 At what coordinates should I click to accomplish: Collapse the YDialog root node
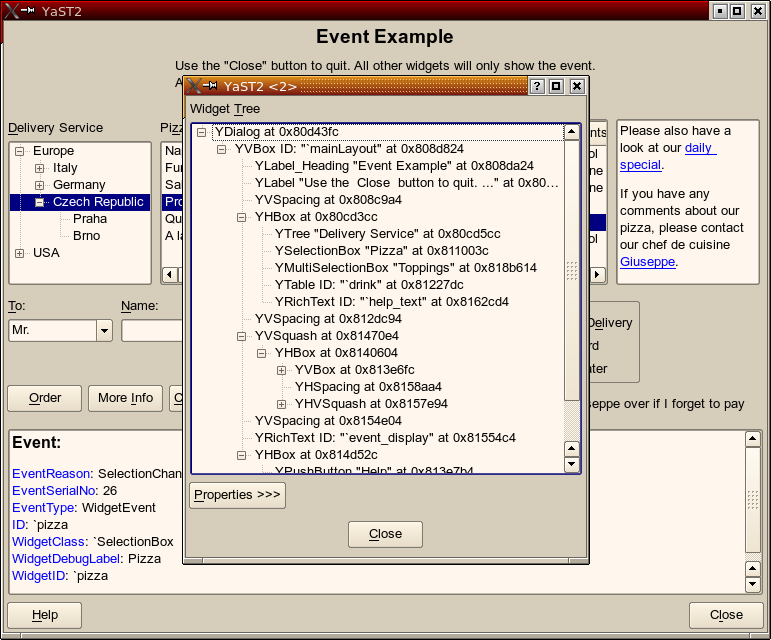pos(202,132)
